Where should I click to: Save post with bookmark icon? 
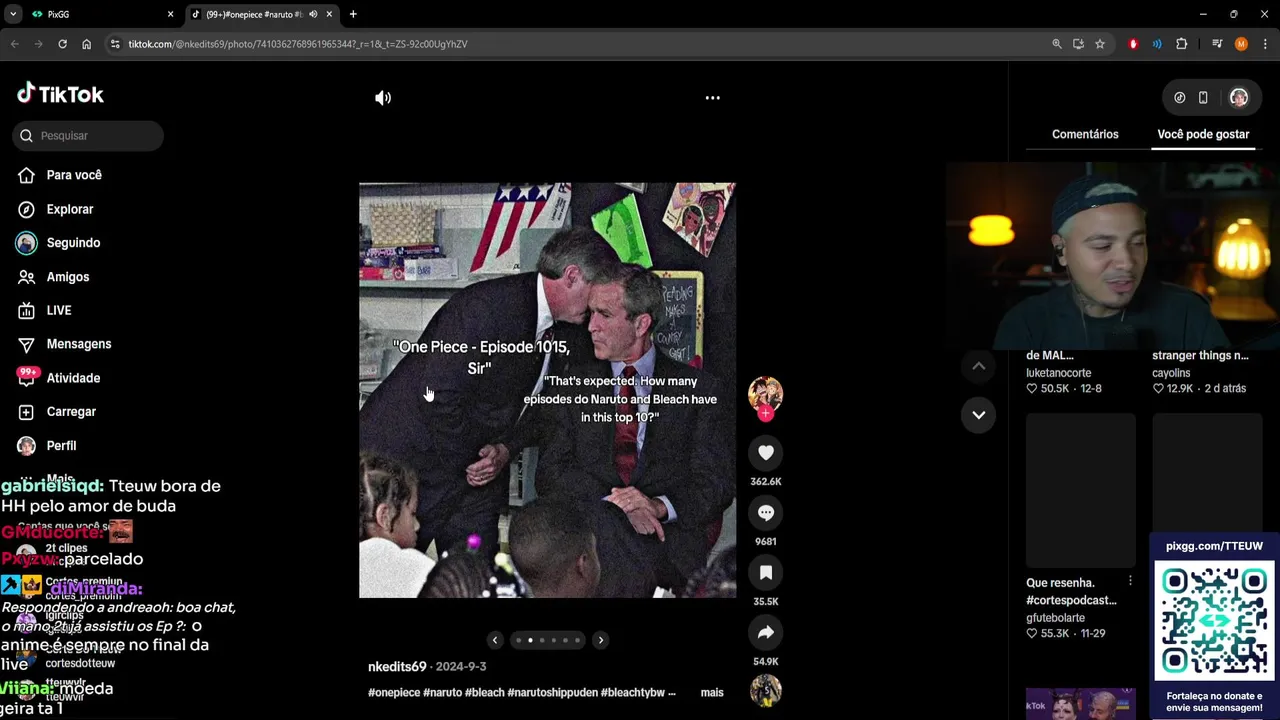pyautogui.click(x=766, y=573)
